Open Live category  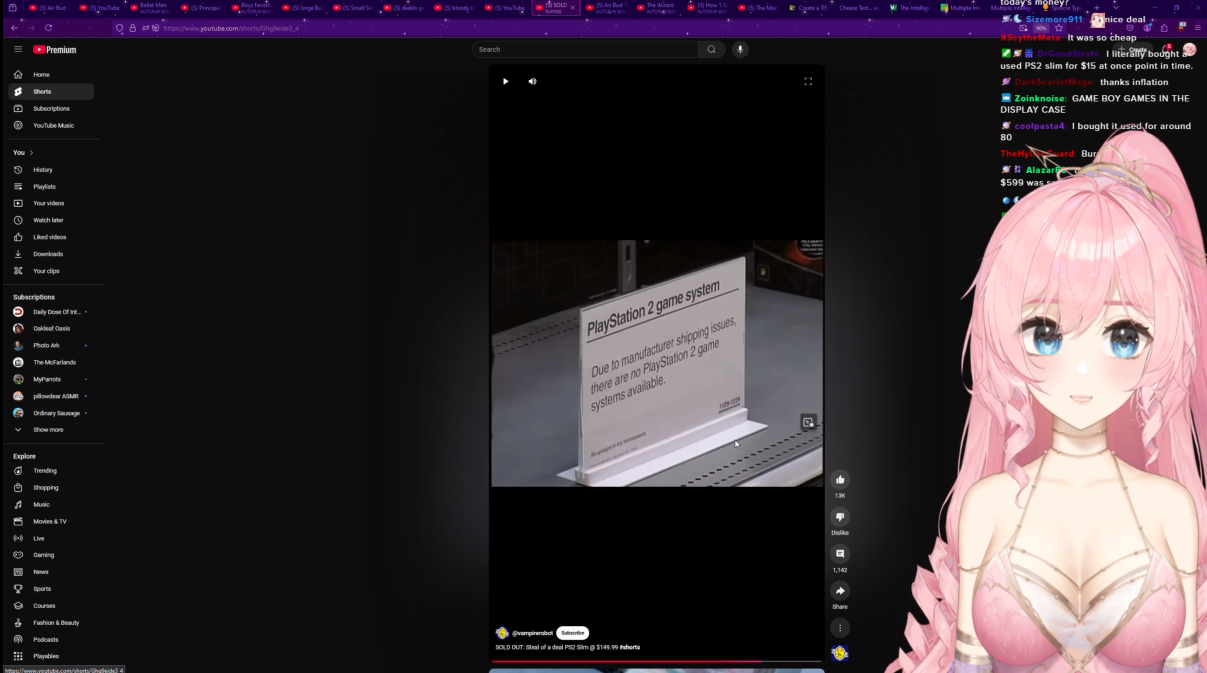[x=51, y=539]
